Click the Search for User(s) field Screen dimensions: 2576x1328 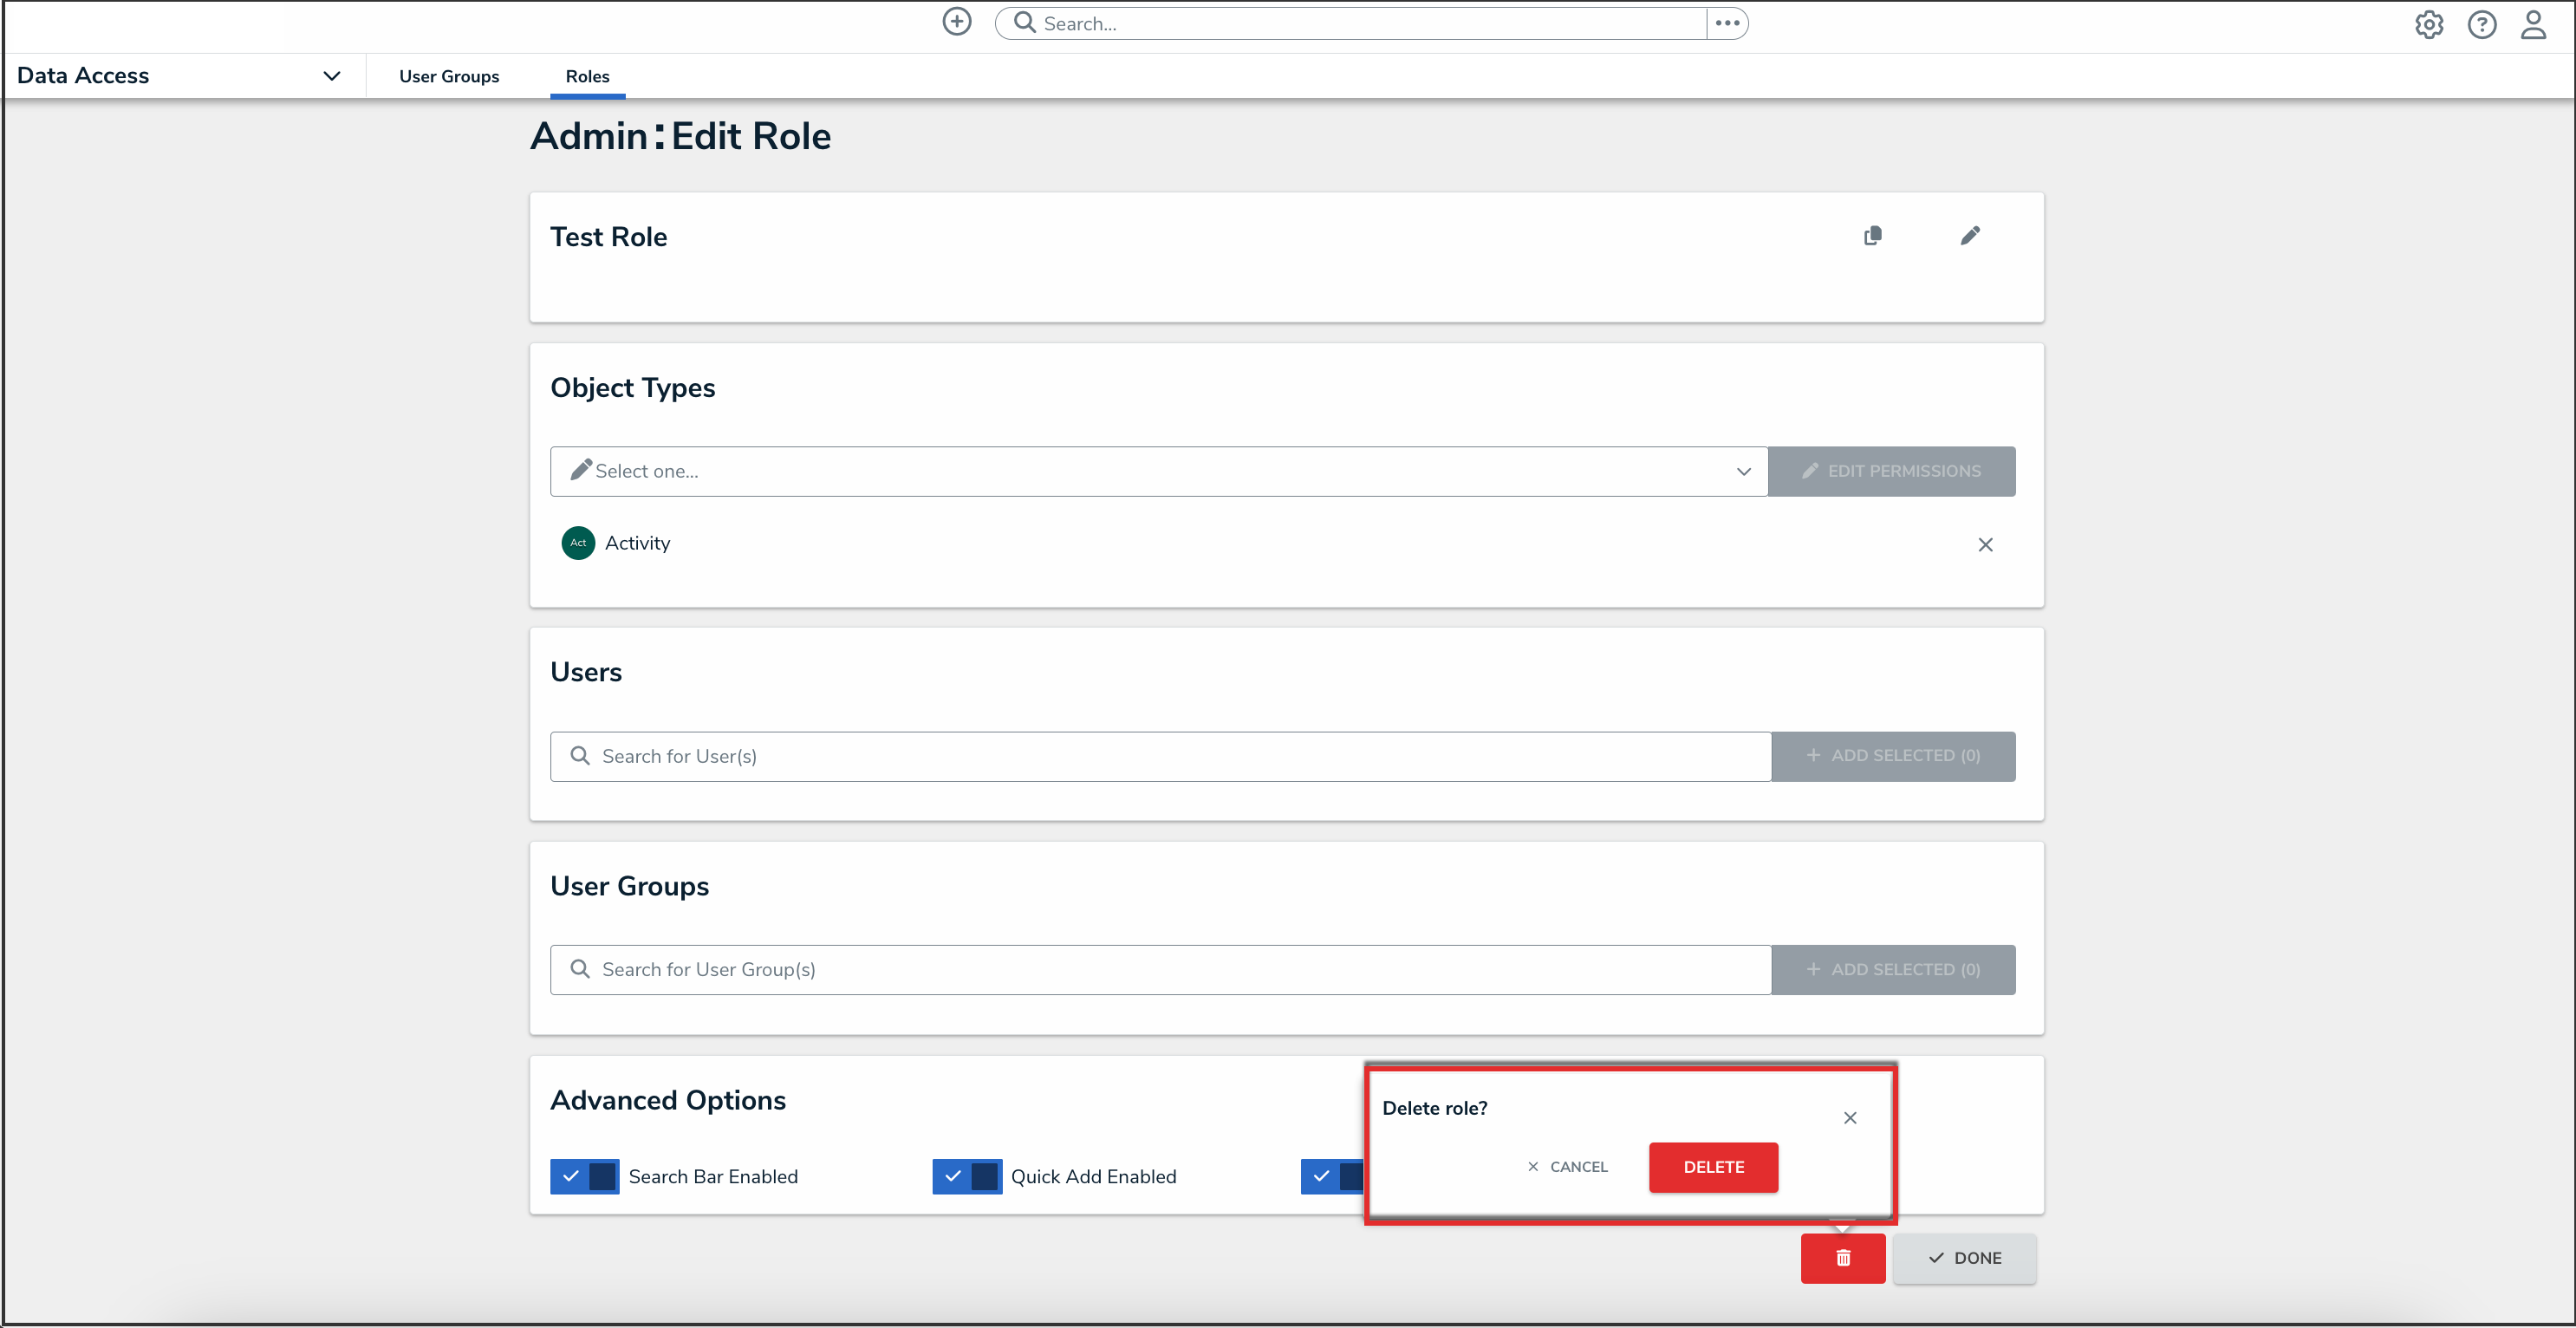point(1160,756)
